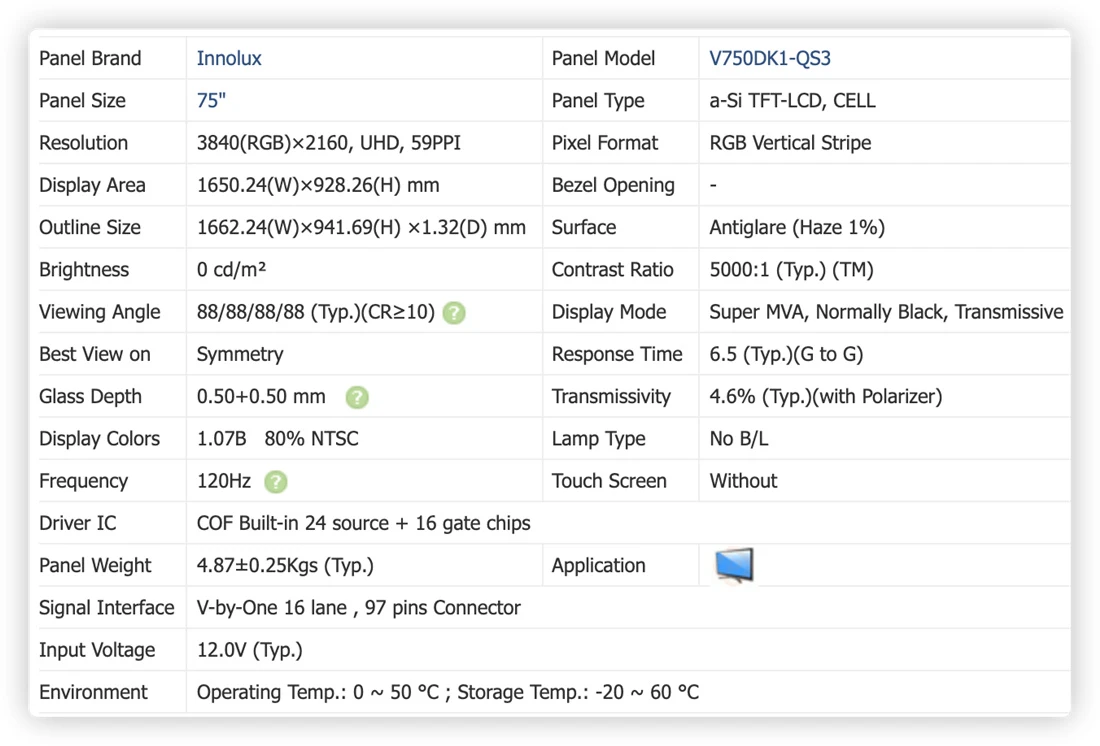This screenshot has width=1100, height=746.
Task: Click the help icon beside Glass Depth
Action: pyautogui.click(x=357, y=397)
